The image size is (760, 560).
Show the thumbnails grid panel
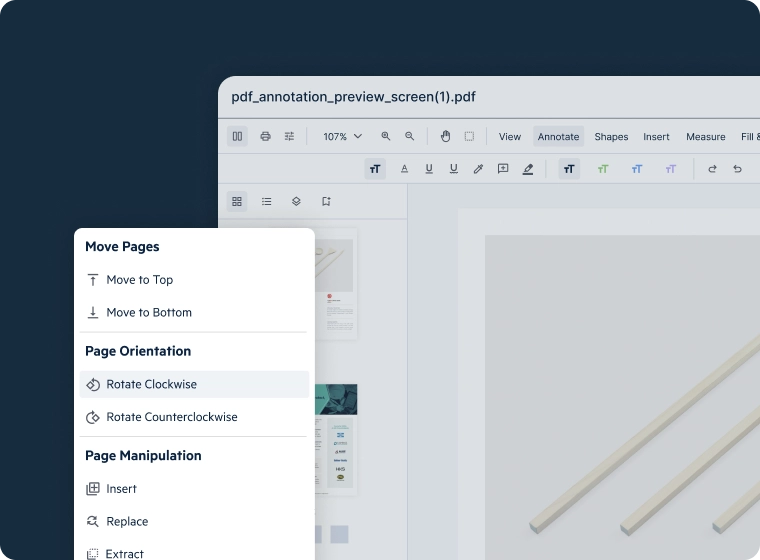click(237, 201)
